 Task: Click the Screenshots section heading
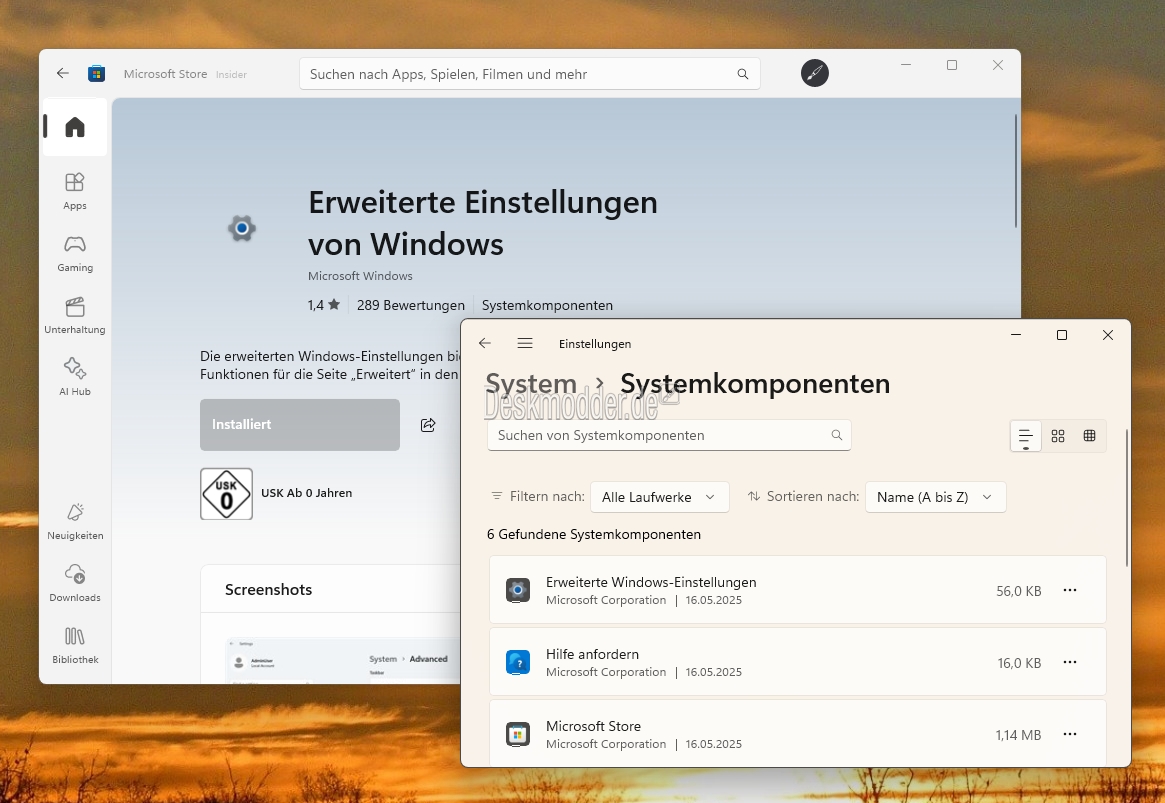point(268,590)
